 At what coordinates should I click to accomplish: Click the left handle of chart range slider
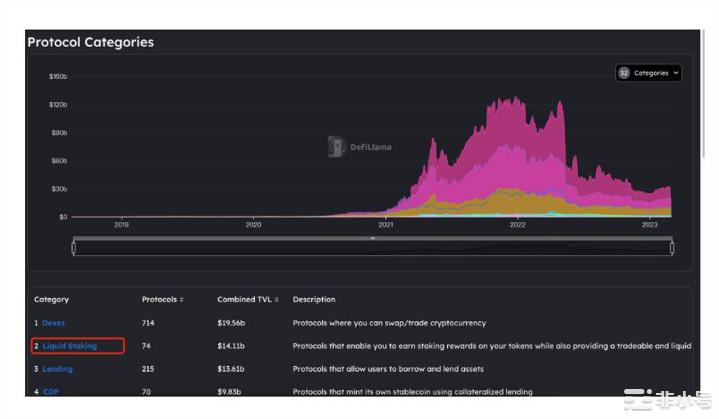[x=74, y=247]
